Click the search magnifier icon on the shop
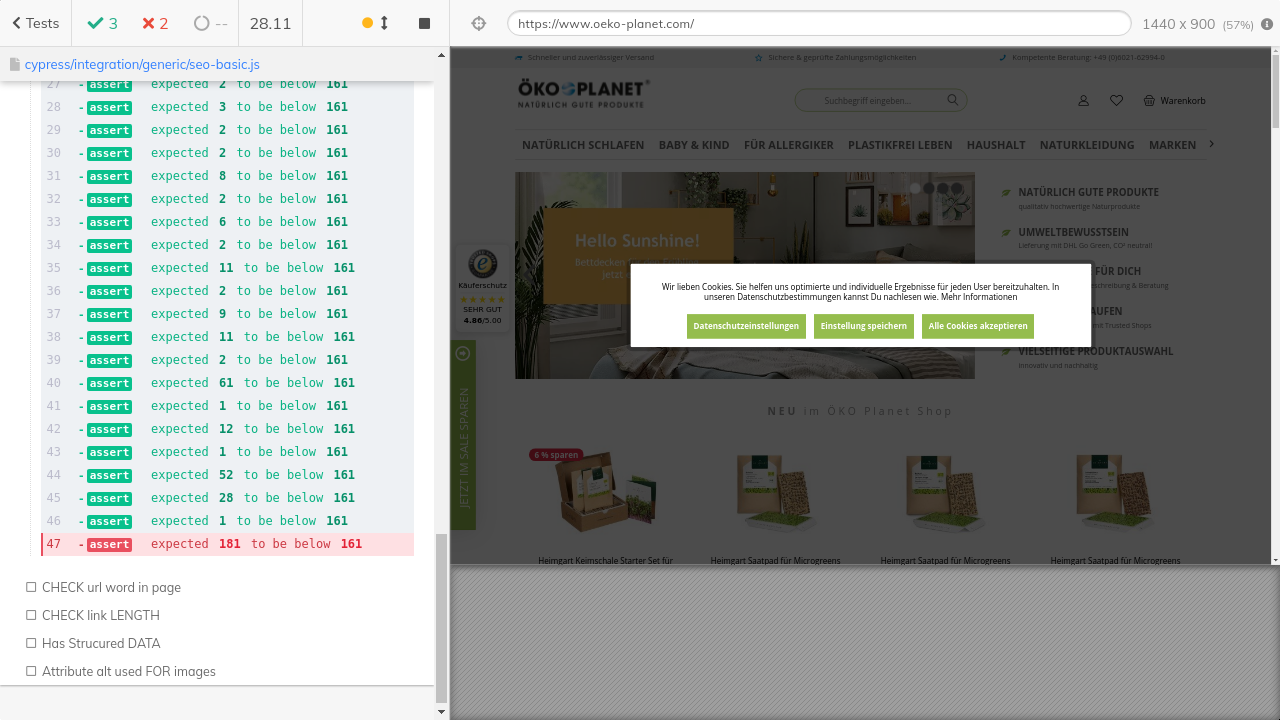Image resolution: width=1280 pixels, height=720 pixels. tap(953, 100)
